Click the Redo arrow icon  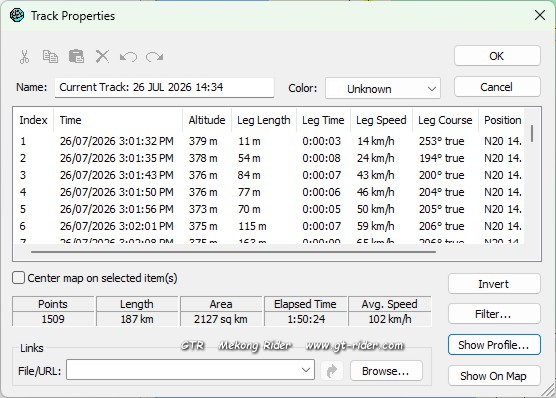(155, 57)
